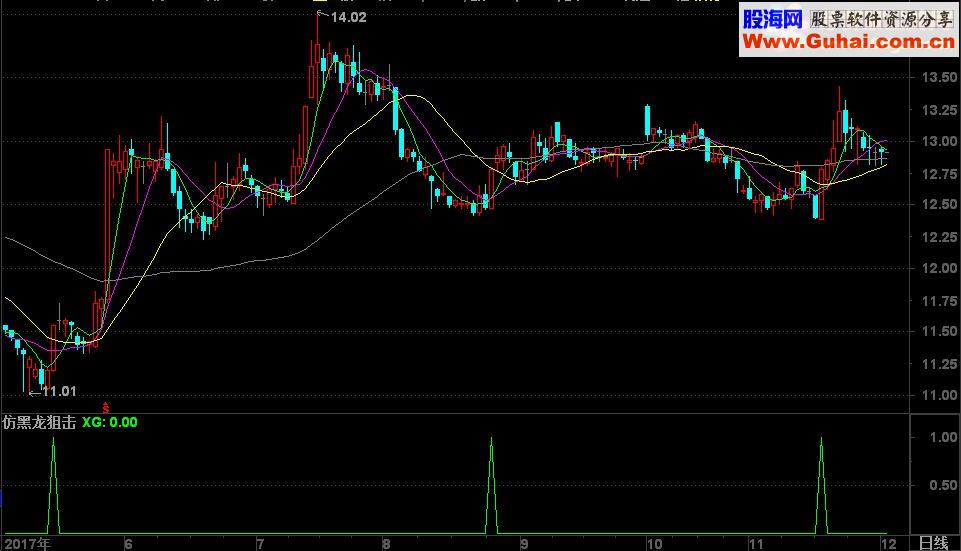The height and width of the screenshot is (551, 961).
Task: Click the 日线 period label
Action: coord(934,543)
